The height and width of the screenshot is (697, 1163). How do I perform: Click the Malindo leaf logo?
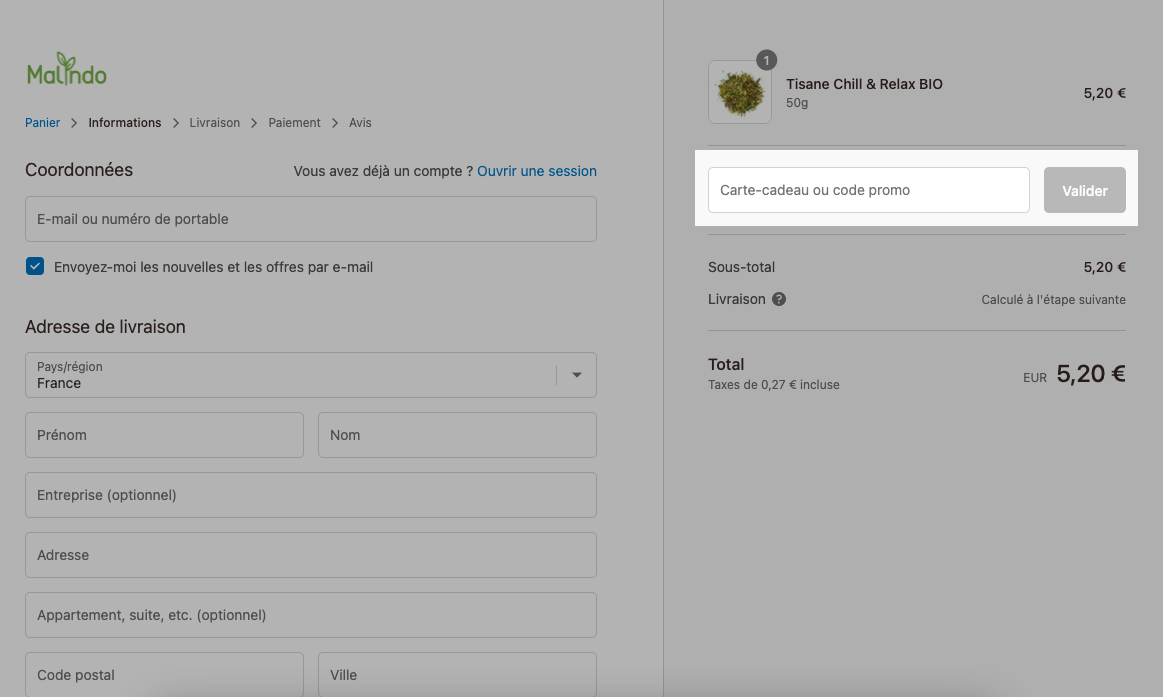coord(67,69)
